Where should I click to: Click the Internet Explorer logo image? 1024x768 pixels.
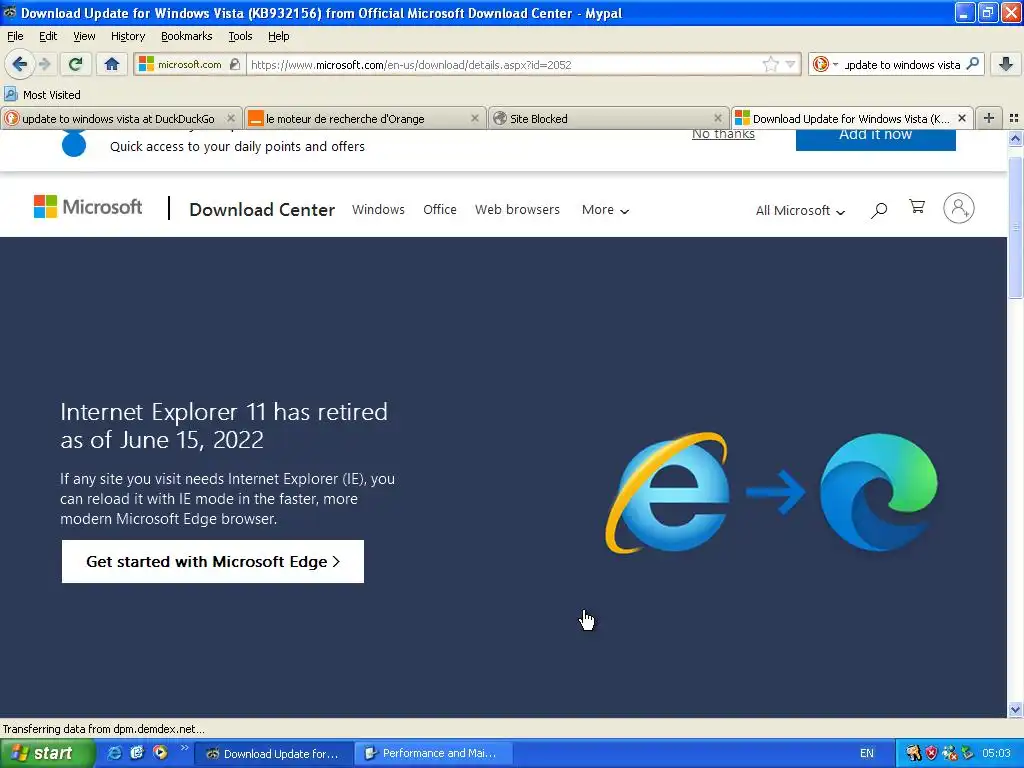tap(666, 492)
